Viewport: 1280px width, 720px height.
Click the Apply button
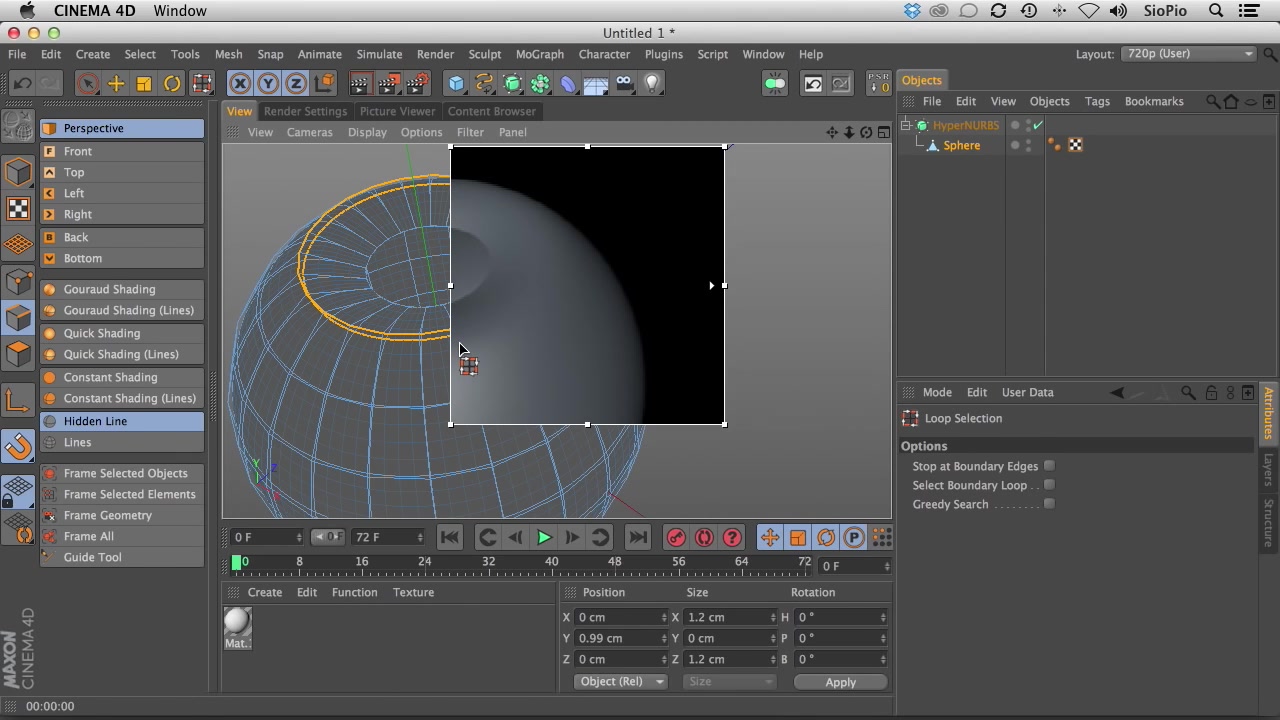pos(840,682)
